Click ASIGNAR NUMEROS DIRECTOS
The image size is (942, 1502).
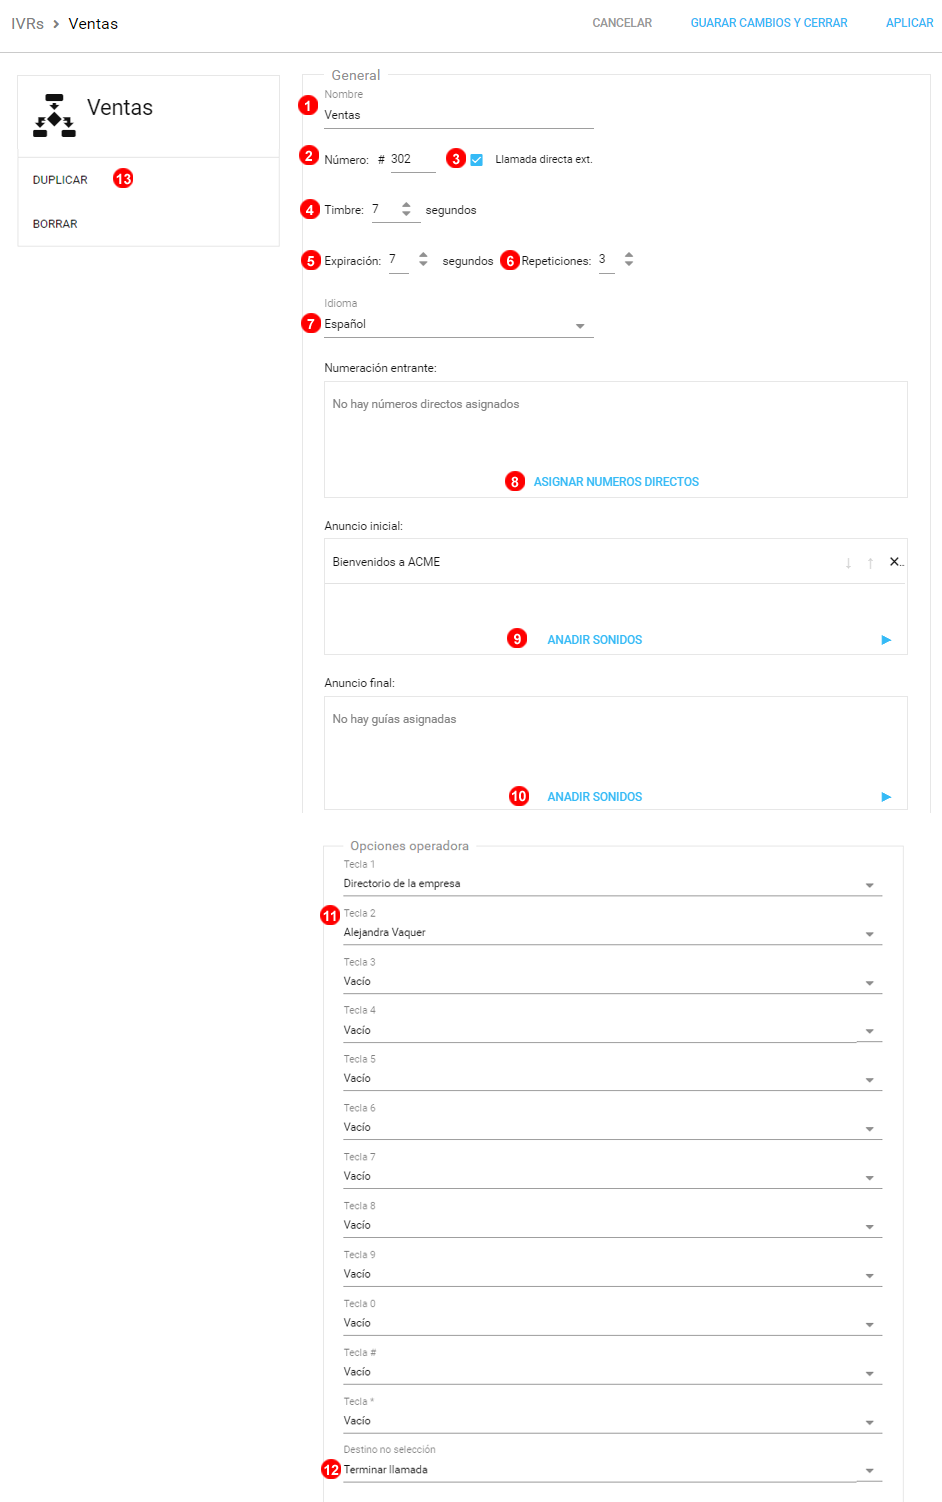[x=616, y=482]
